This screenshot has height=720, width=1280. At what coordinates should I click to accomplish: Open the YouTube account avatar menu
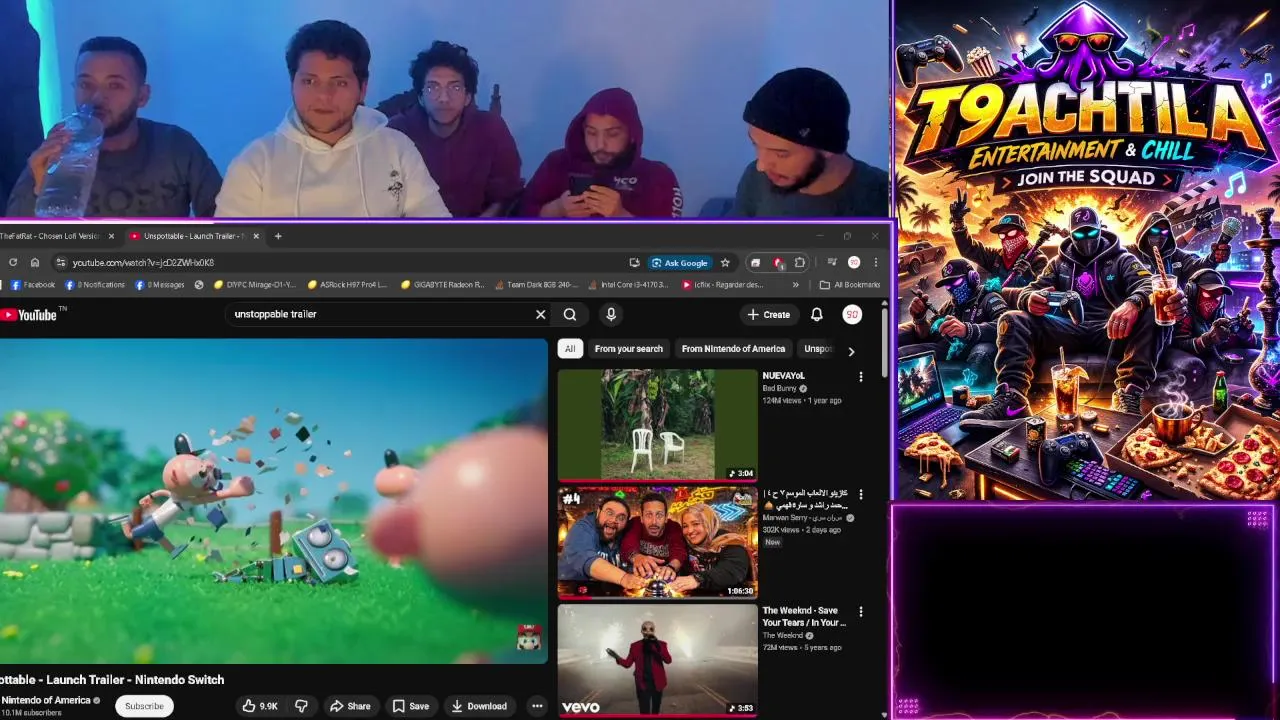click(x=852, y=314)
